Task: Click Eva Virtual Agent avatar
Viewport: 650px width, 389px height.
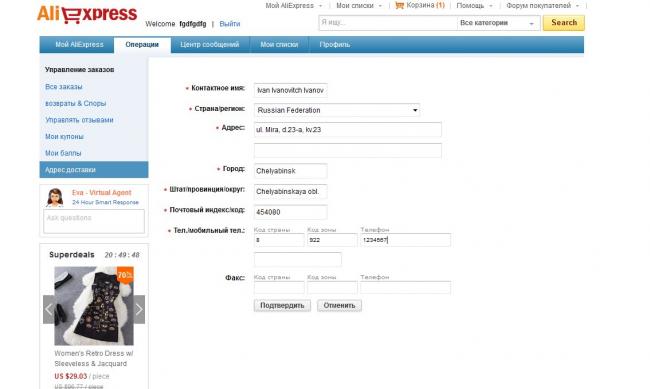Action: [55, 197]
